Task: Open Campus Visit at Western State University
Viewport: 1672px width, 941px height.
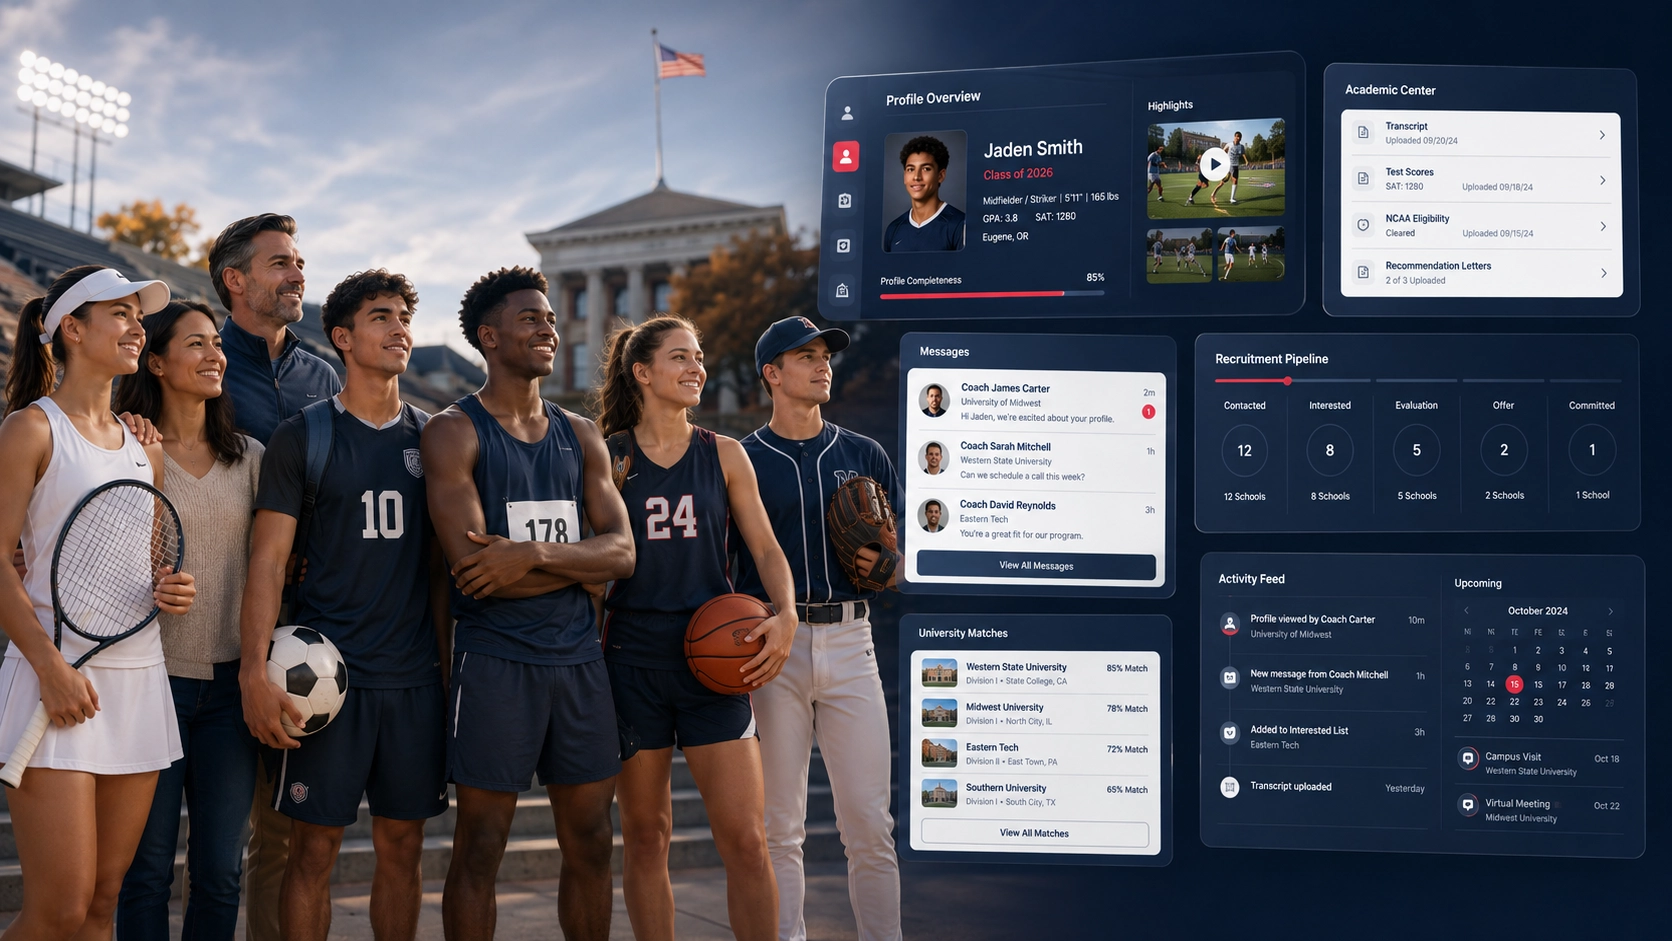Action: (x=1539, y=763)
